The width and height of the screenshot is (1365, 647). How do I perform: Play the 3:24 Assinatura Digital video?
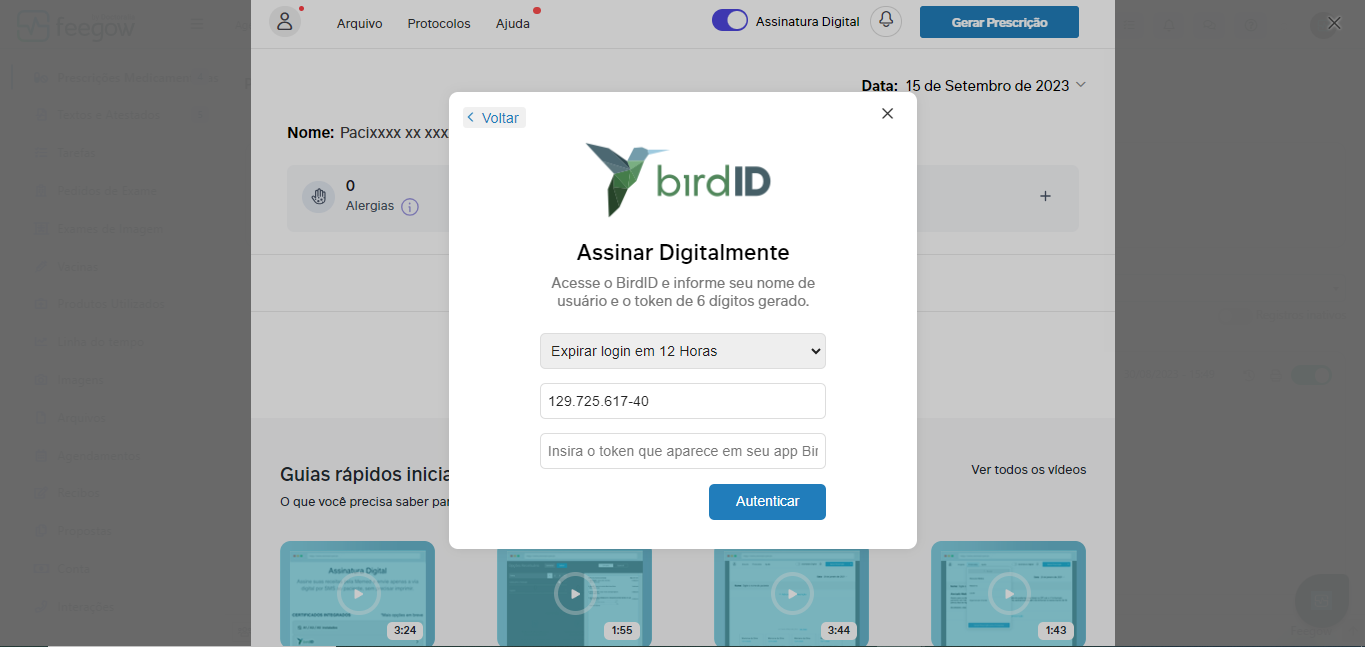[357, 594]
